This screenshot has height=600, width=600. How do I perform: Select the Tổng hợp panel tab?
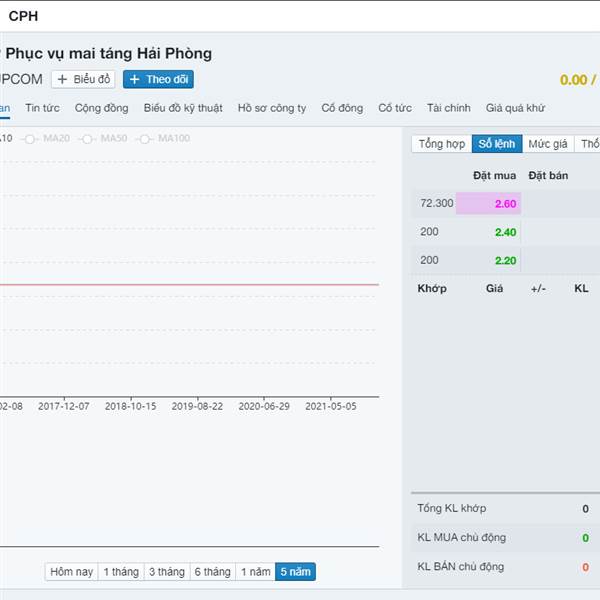pos(442,144)
